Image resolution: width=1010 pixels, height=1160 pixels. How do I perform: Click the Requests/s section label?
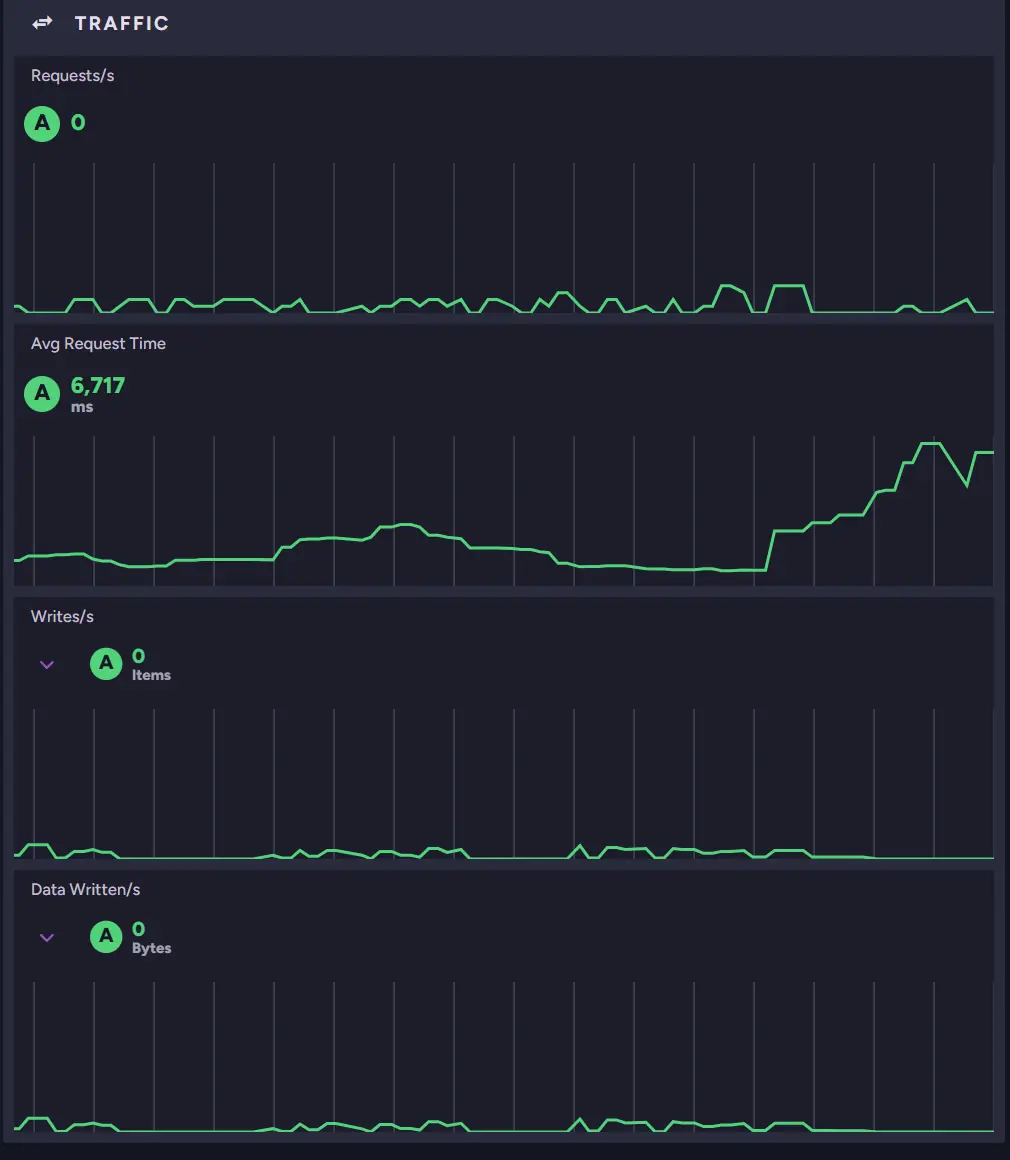73,76
